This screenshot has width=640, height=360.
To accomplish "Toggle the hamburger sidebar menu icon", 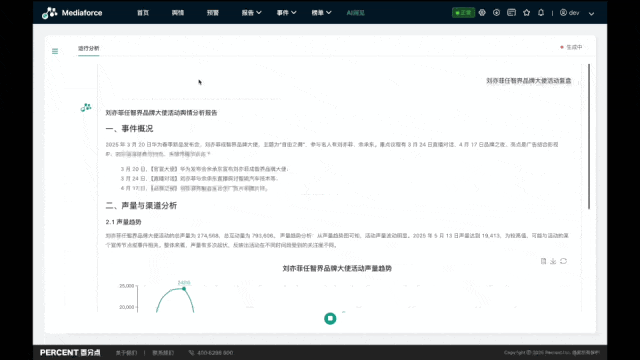I will click(55, 51).
